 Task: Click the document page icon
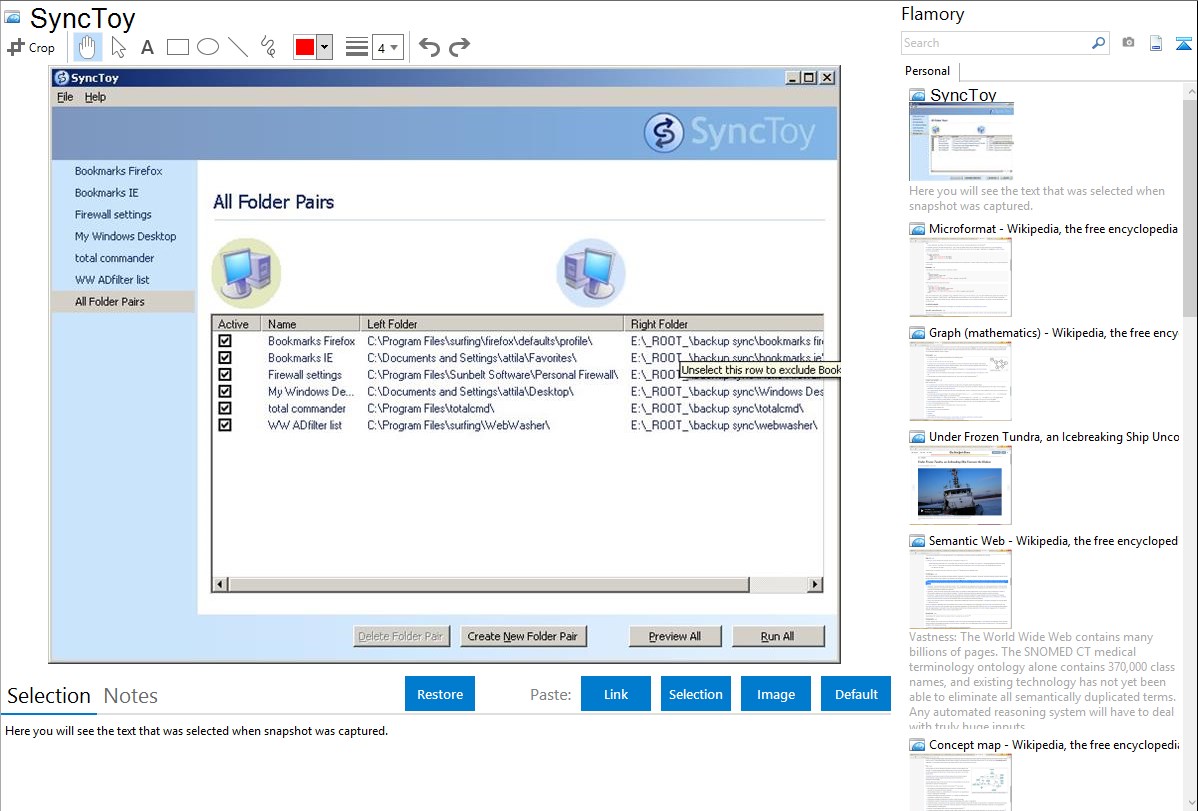(x=1156, y=43)
